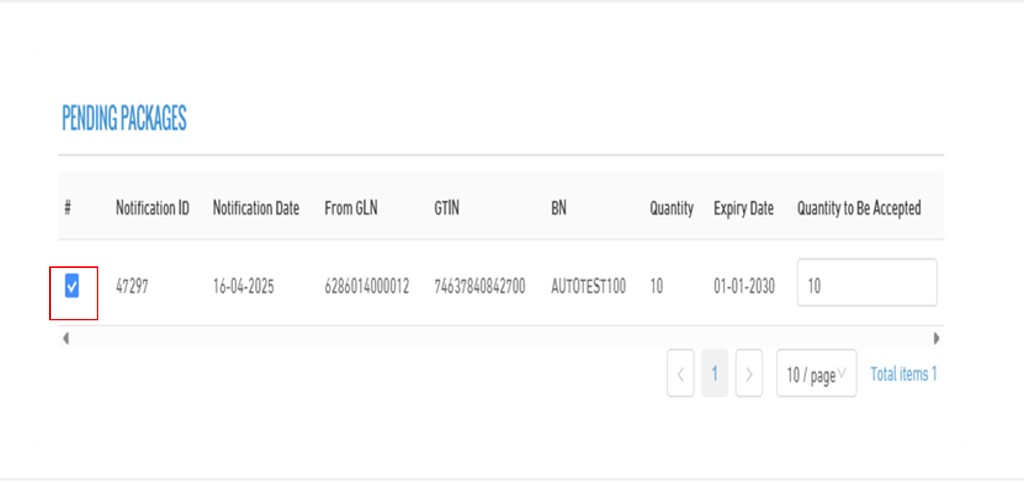The image size is (1024, 482).
Task: Click batch number AUTOTEST100 cell
Action: pos(588,287)
